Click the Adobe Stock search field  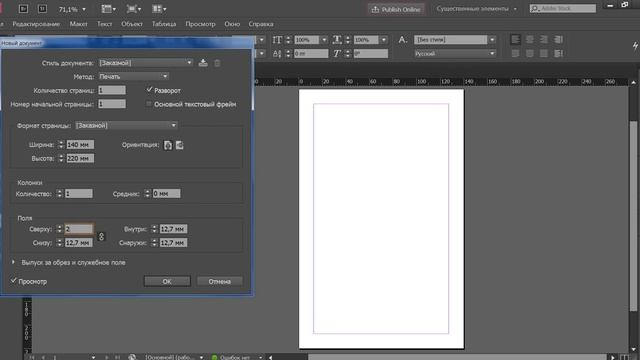(563, 8)
